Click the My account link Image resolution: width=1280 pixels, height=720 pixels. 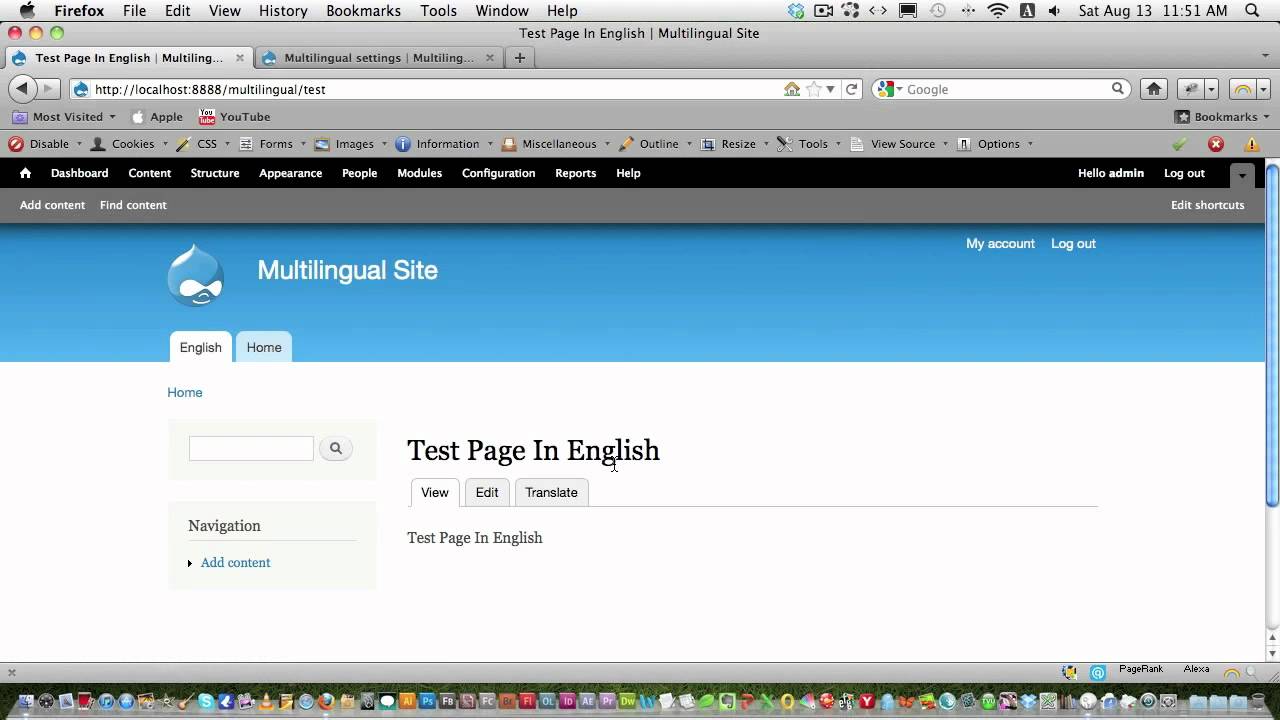[x=1000, y=243]
